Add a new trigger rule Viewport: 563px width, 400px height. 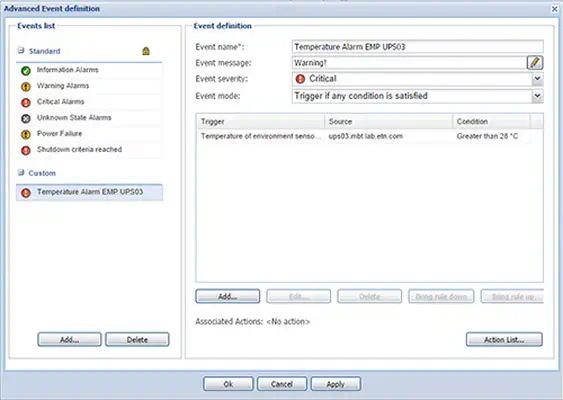click(228, 296)
